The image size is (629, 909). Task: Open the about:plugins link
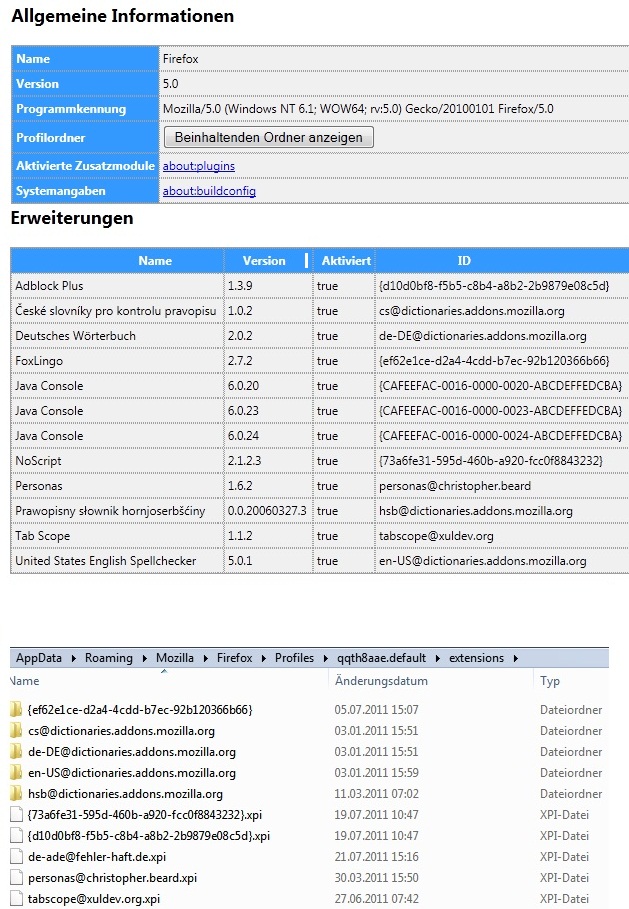coord(199,166)
